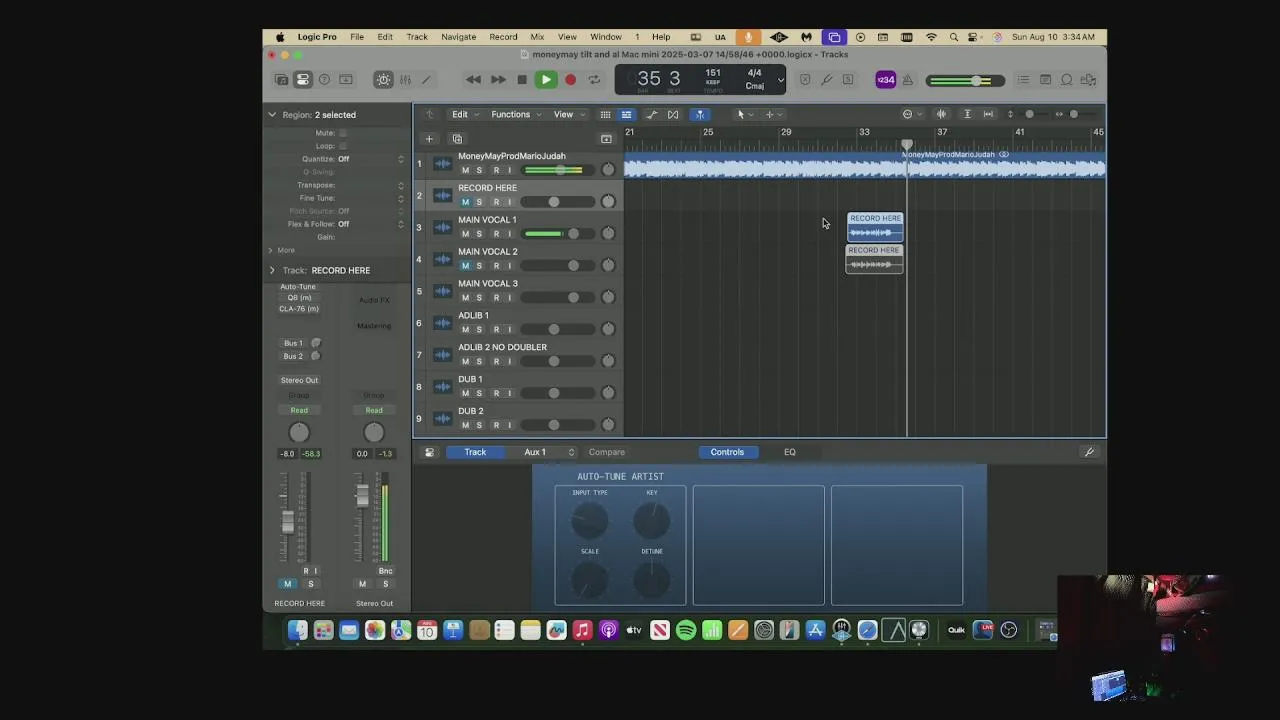Image resolution: width=1280 pixels, height=720 pixels.
Task: Tick the region Mute checkbox in inspector
Action: 343,133
